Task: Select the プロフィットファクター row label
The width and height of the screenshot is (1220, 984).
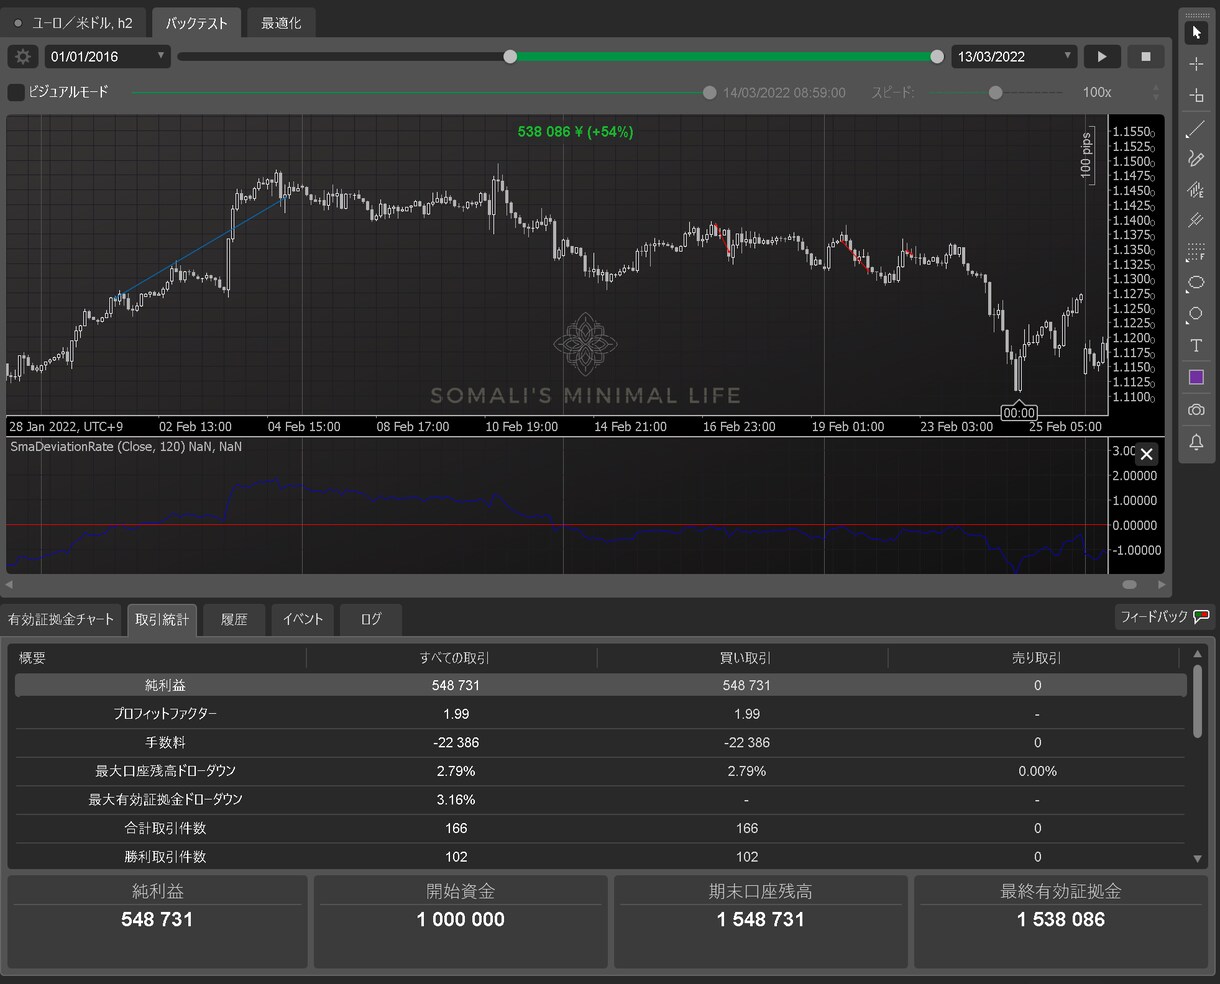Action: point(165,714)
